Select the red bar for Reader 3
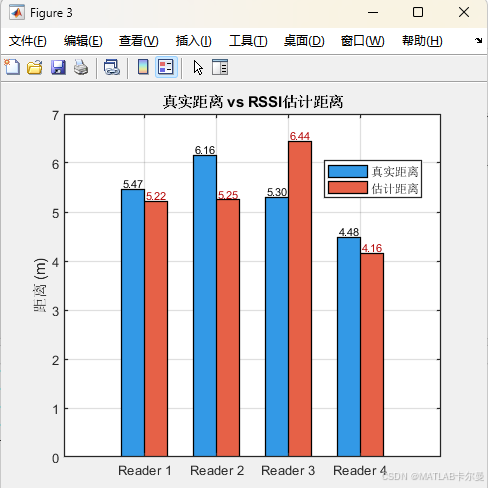488x488 pixels. click(x=300, y=299)
